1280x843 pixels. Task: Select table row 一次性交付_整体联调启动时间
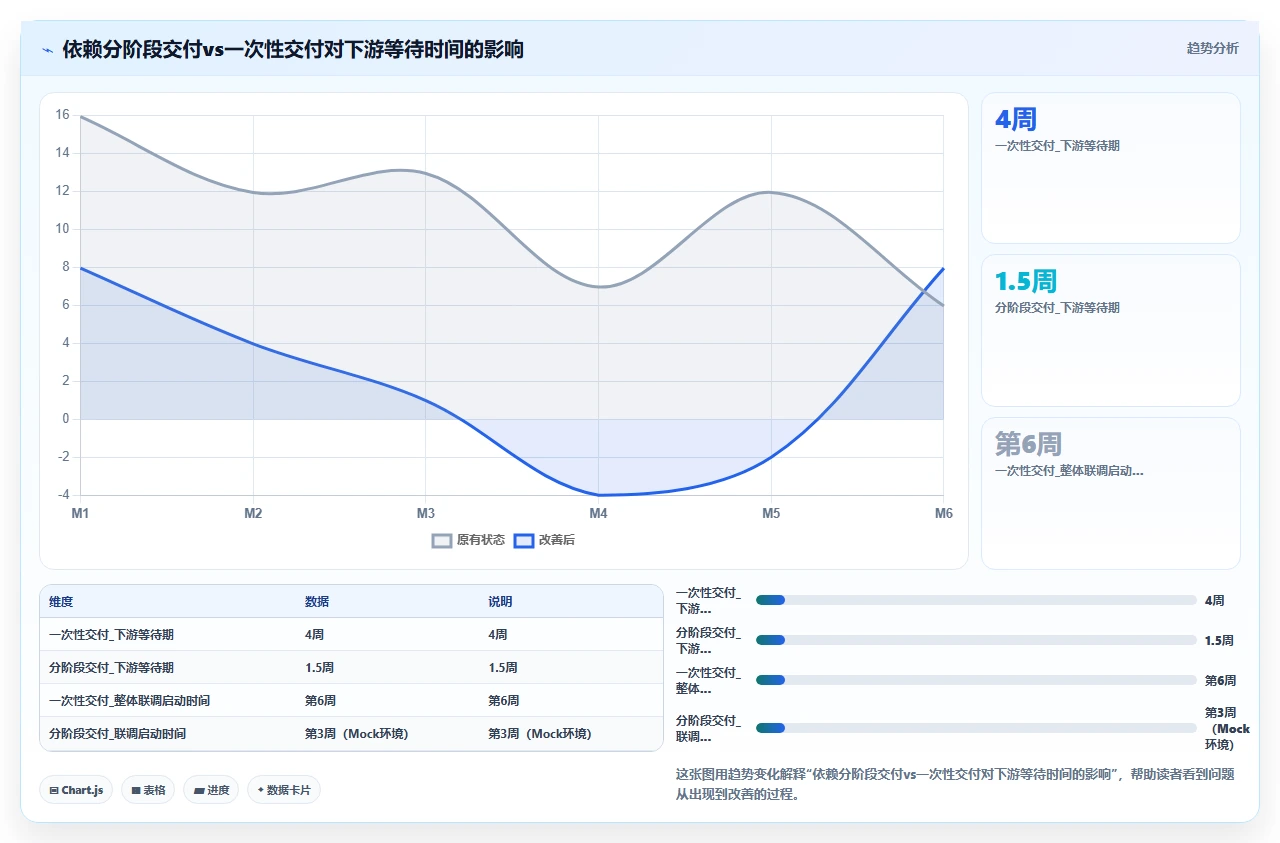pyautogui.click(x=351, y=700)
